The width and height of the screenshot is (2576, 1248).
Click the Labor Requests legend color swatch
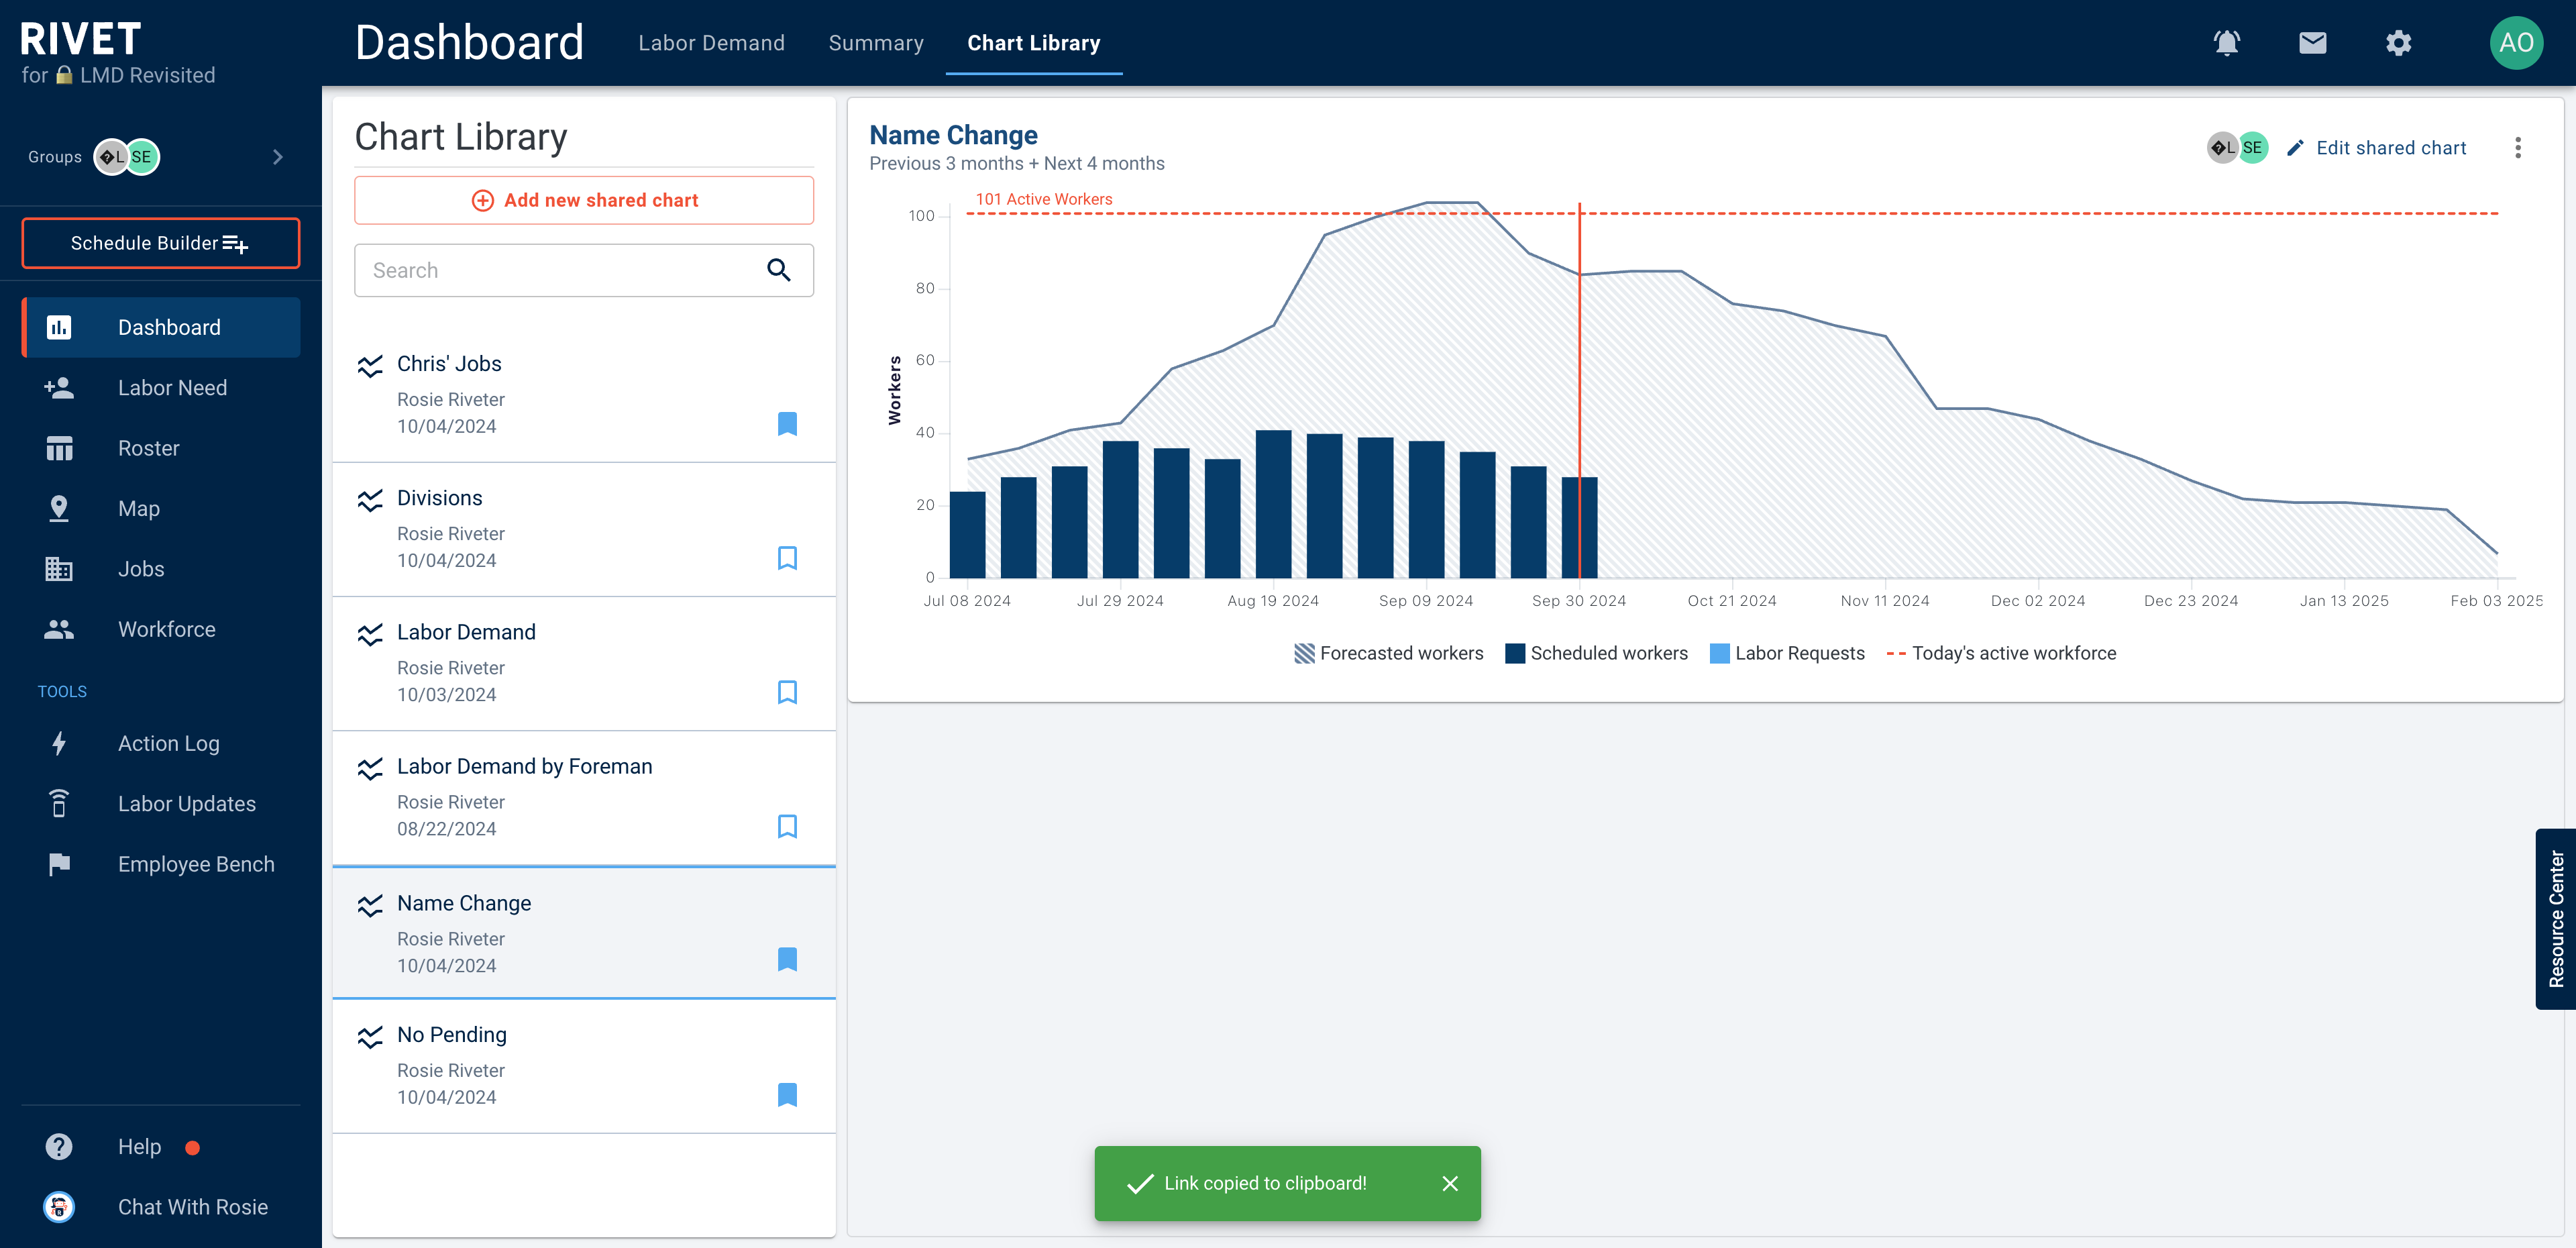1719,654
